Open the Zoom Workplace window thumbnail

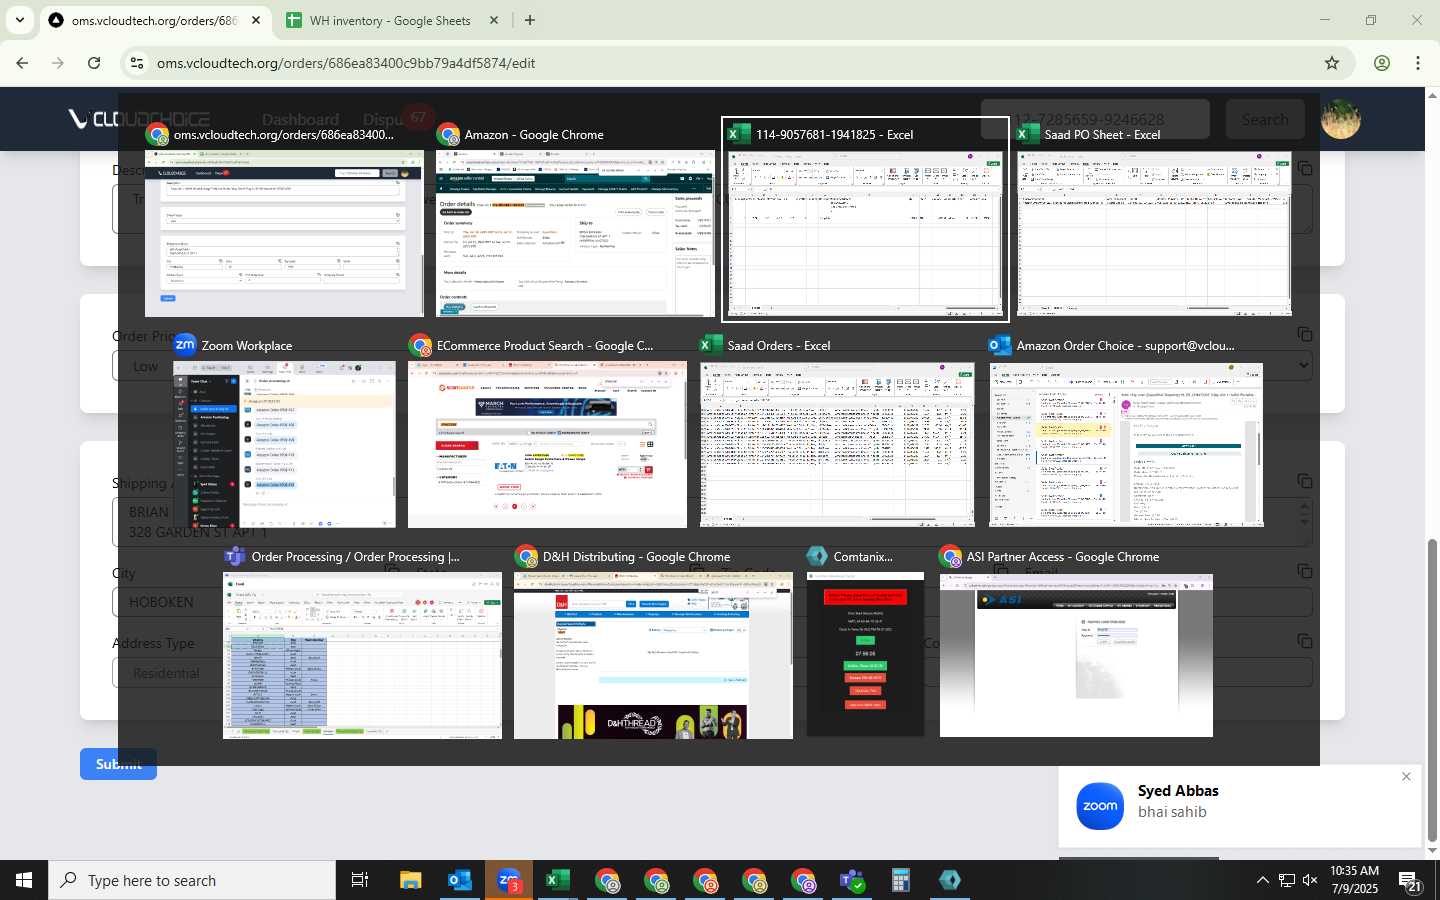[284, 445]
